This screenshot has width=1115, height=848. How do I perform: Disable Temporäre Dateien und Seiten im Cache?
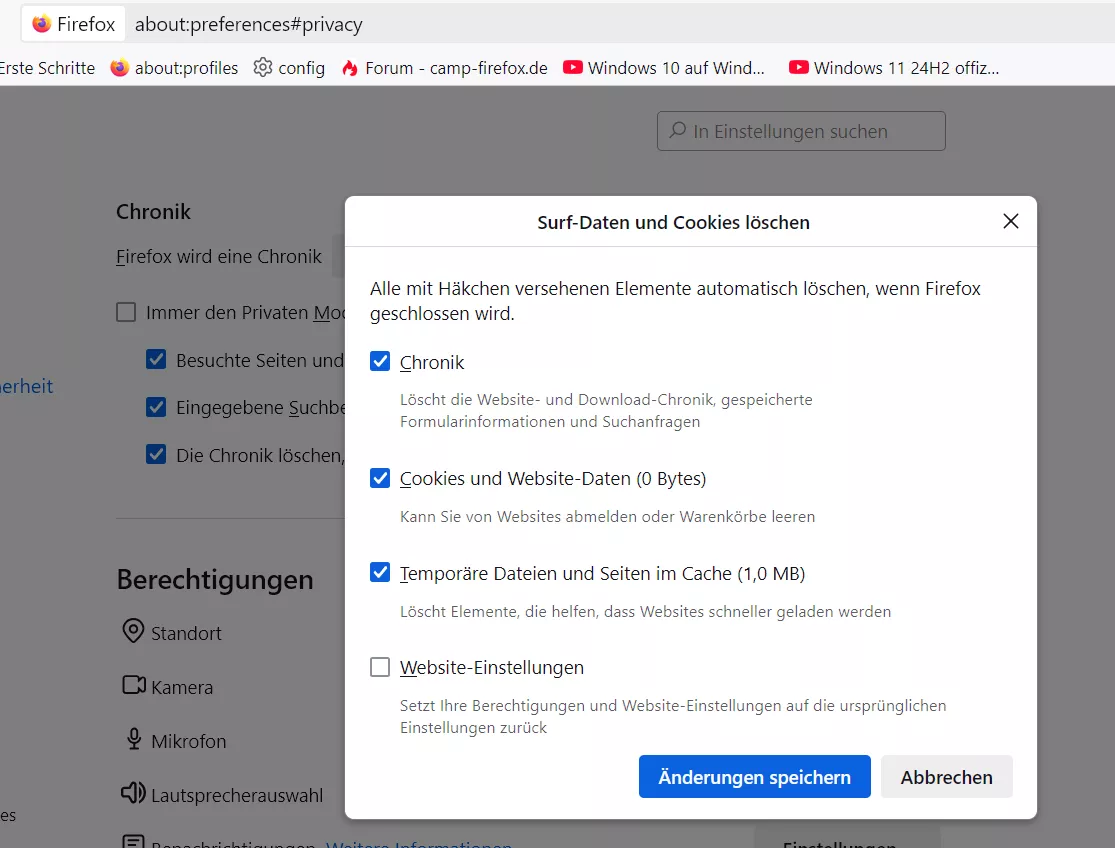click(380, 573)
